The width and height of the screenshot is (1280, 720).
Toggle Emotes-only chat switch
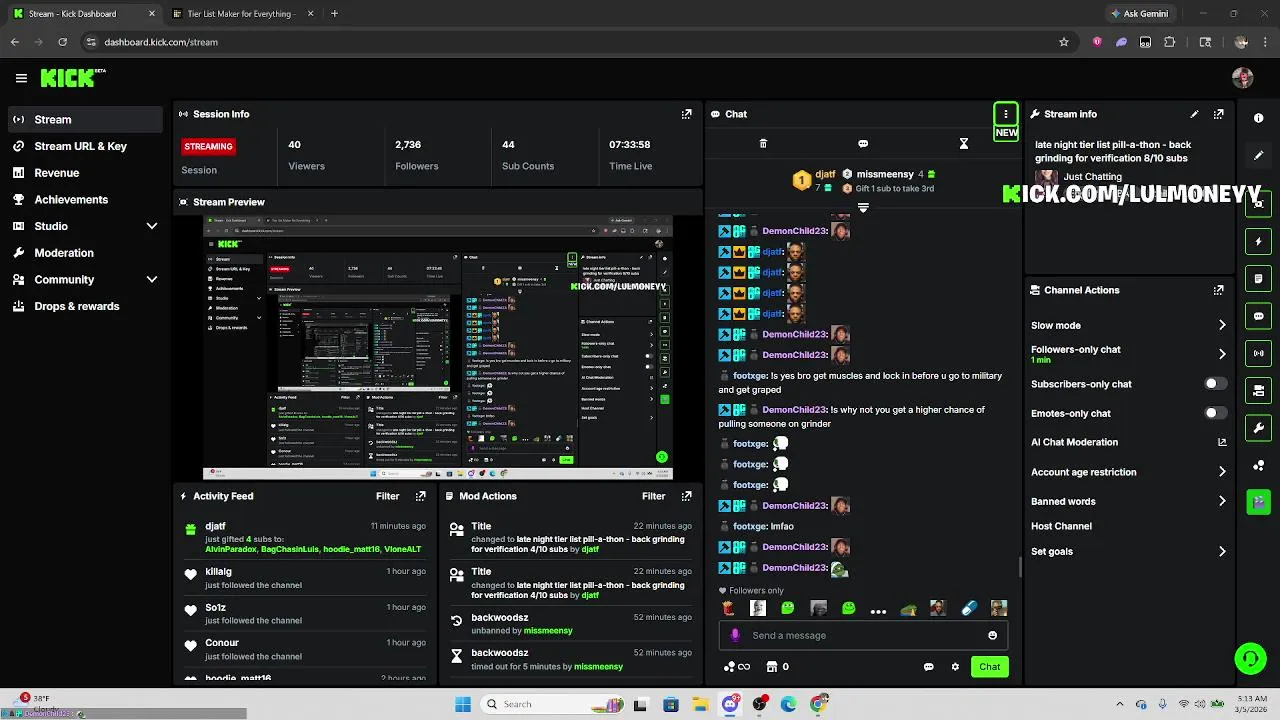click(x=1215, y=413)
